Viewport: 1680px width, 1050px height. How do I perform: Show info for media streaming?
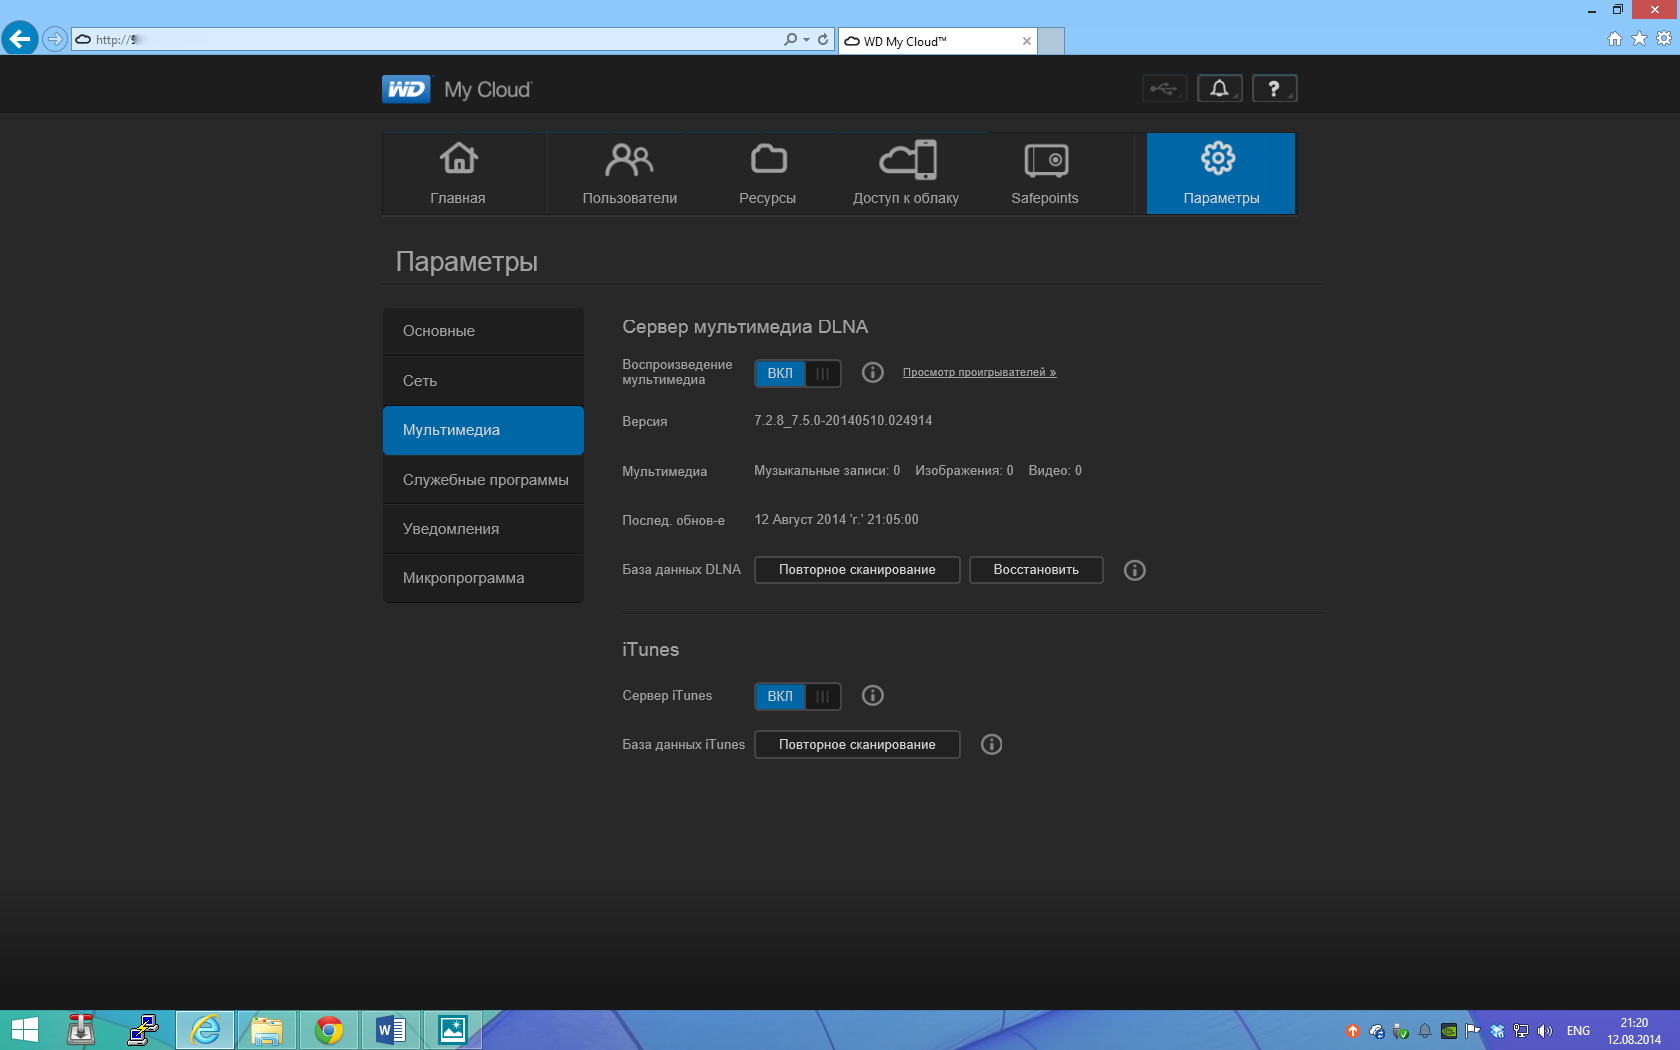pyautogui.click(x=873, y=372)
